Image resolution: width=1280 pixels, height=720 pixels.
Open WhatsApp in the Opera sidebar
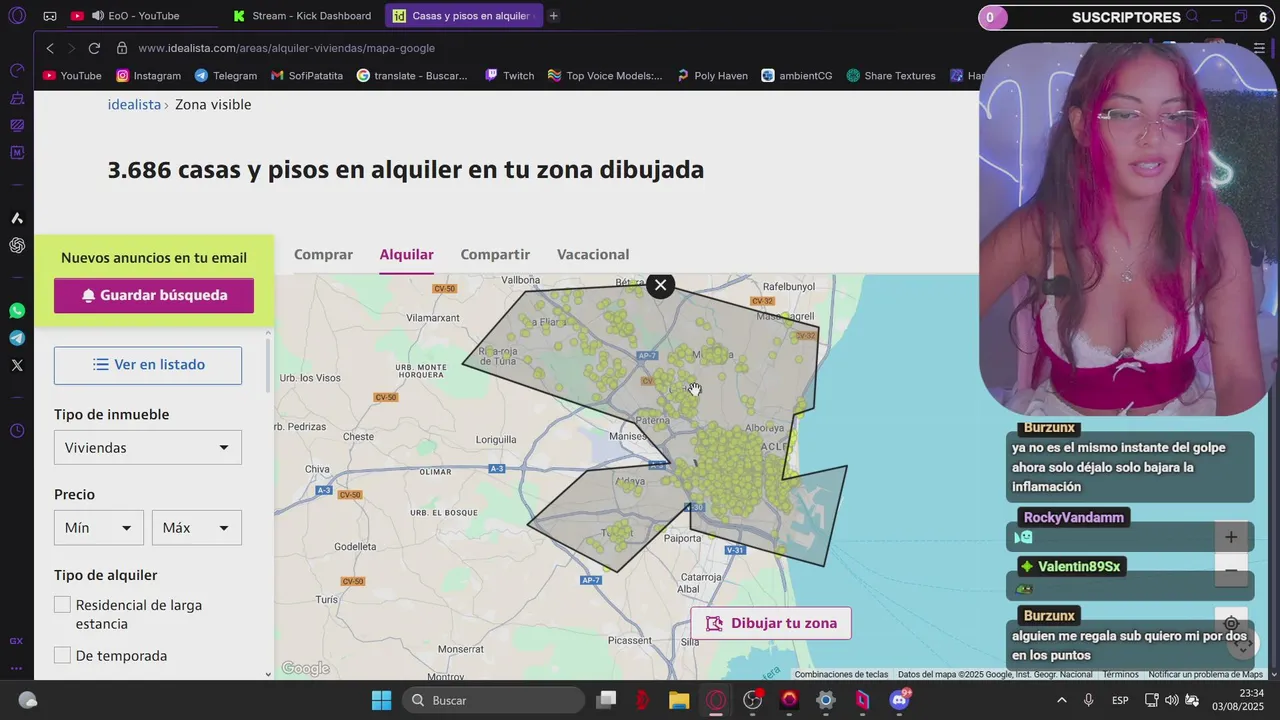point(17,311)
